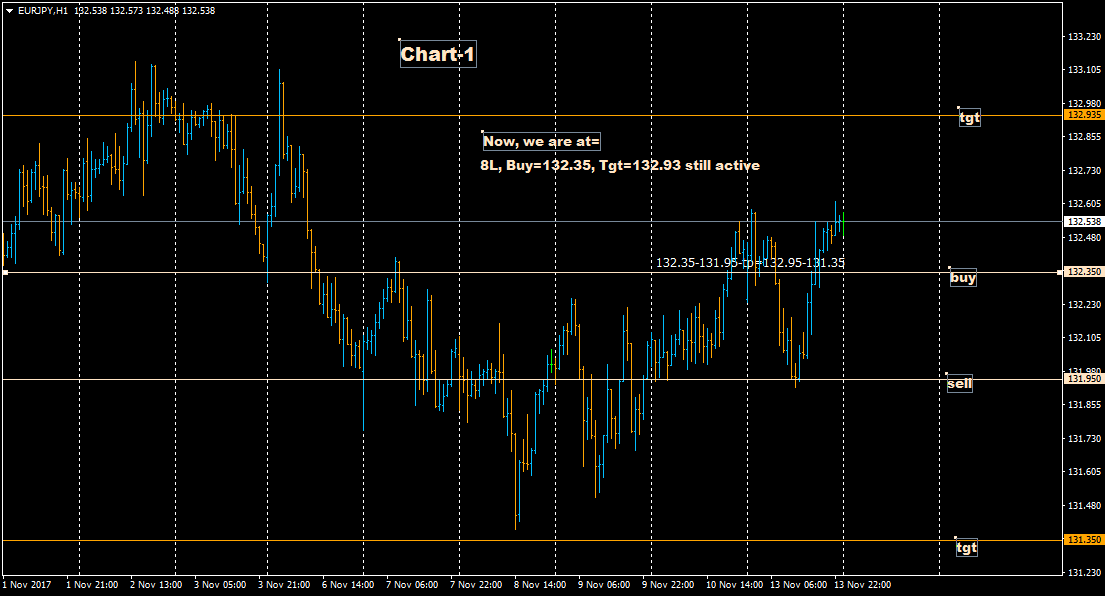Screen dimensions: 1105x596
Task: Select the "Now, we are at=" text label
Action: tap(541, 142)
